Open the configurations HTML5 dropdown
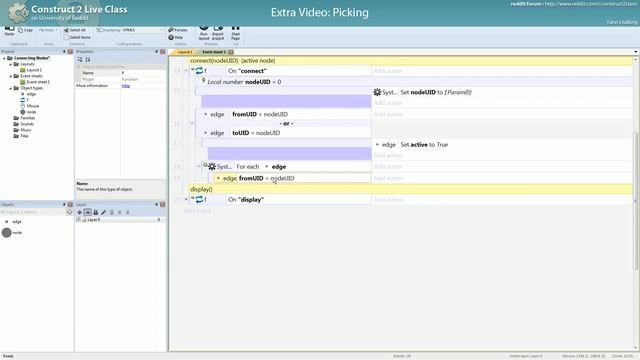The height and width of the screenshot is (360, 640). [x=143, y=30]
